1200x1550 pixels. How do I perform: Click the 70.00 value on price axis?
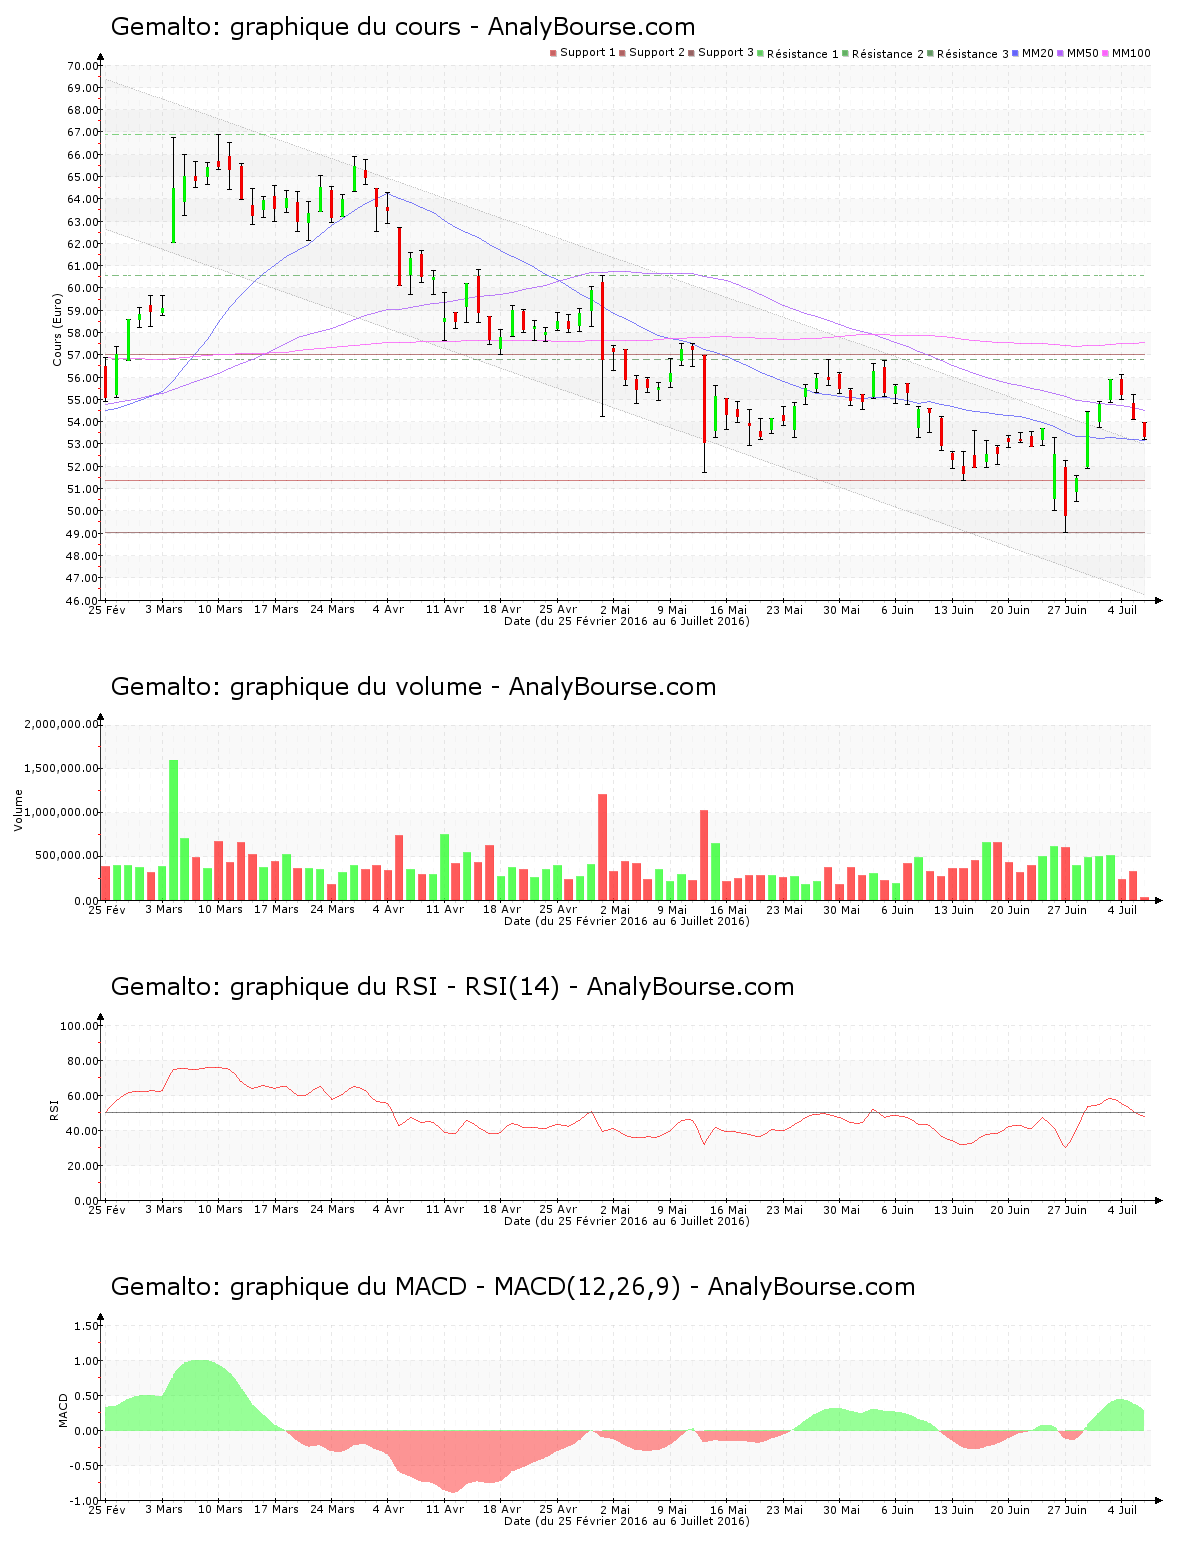pos(83,66)
